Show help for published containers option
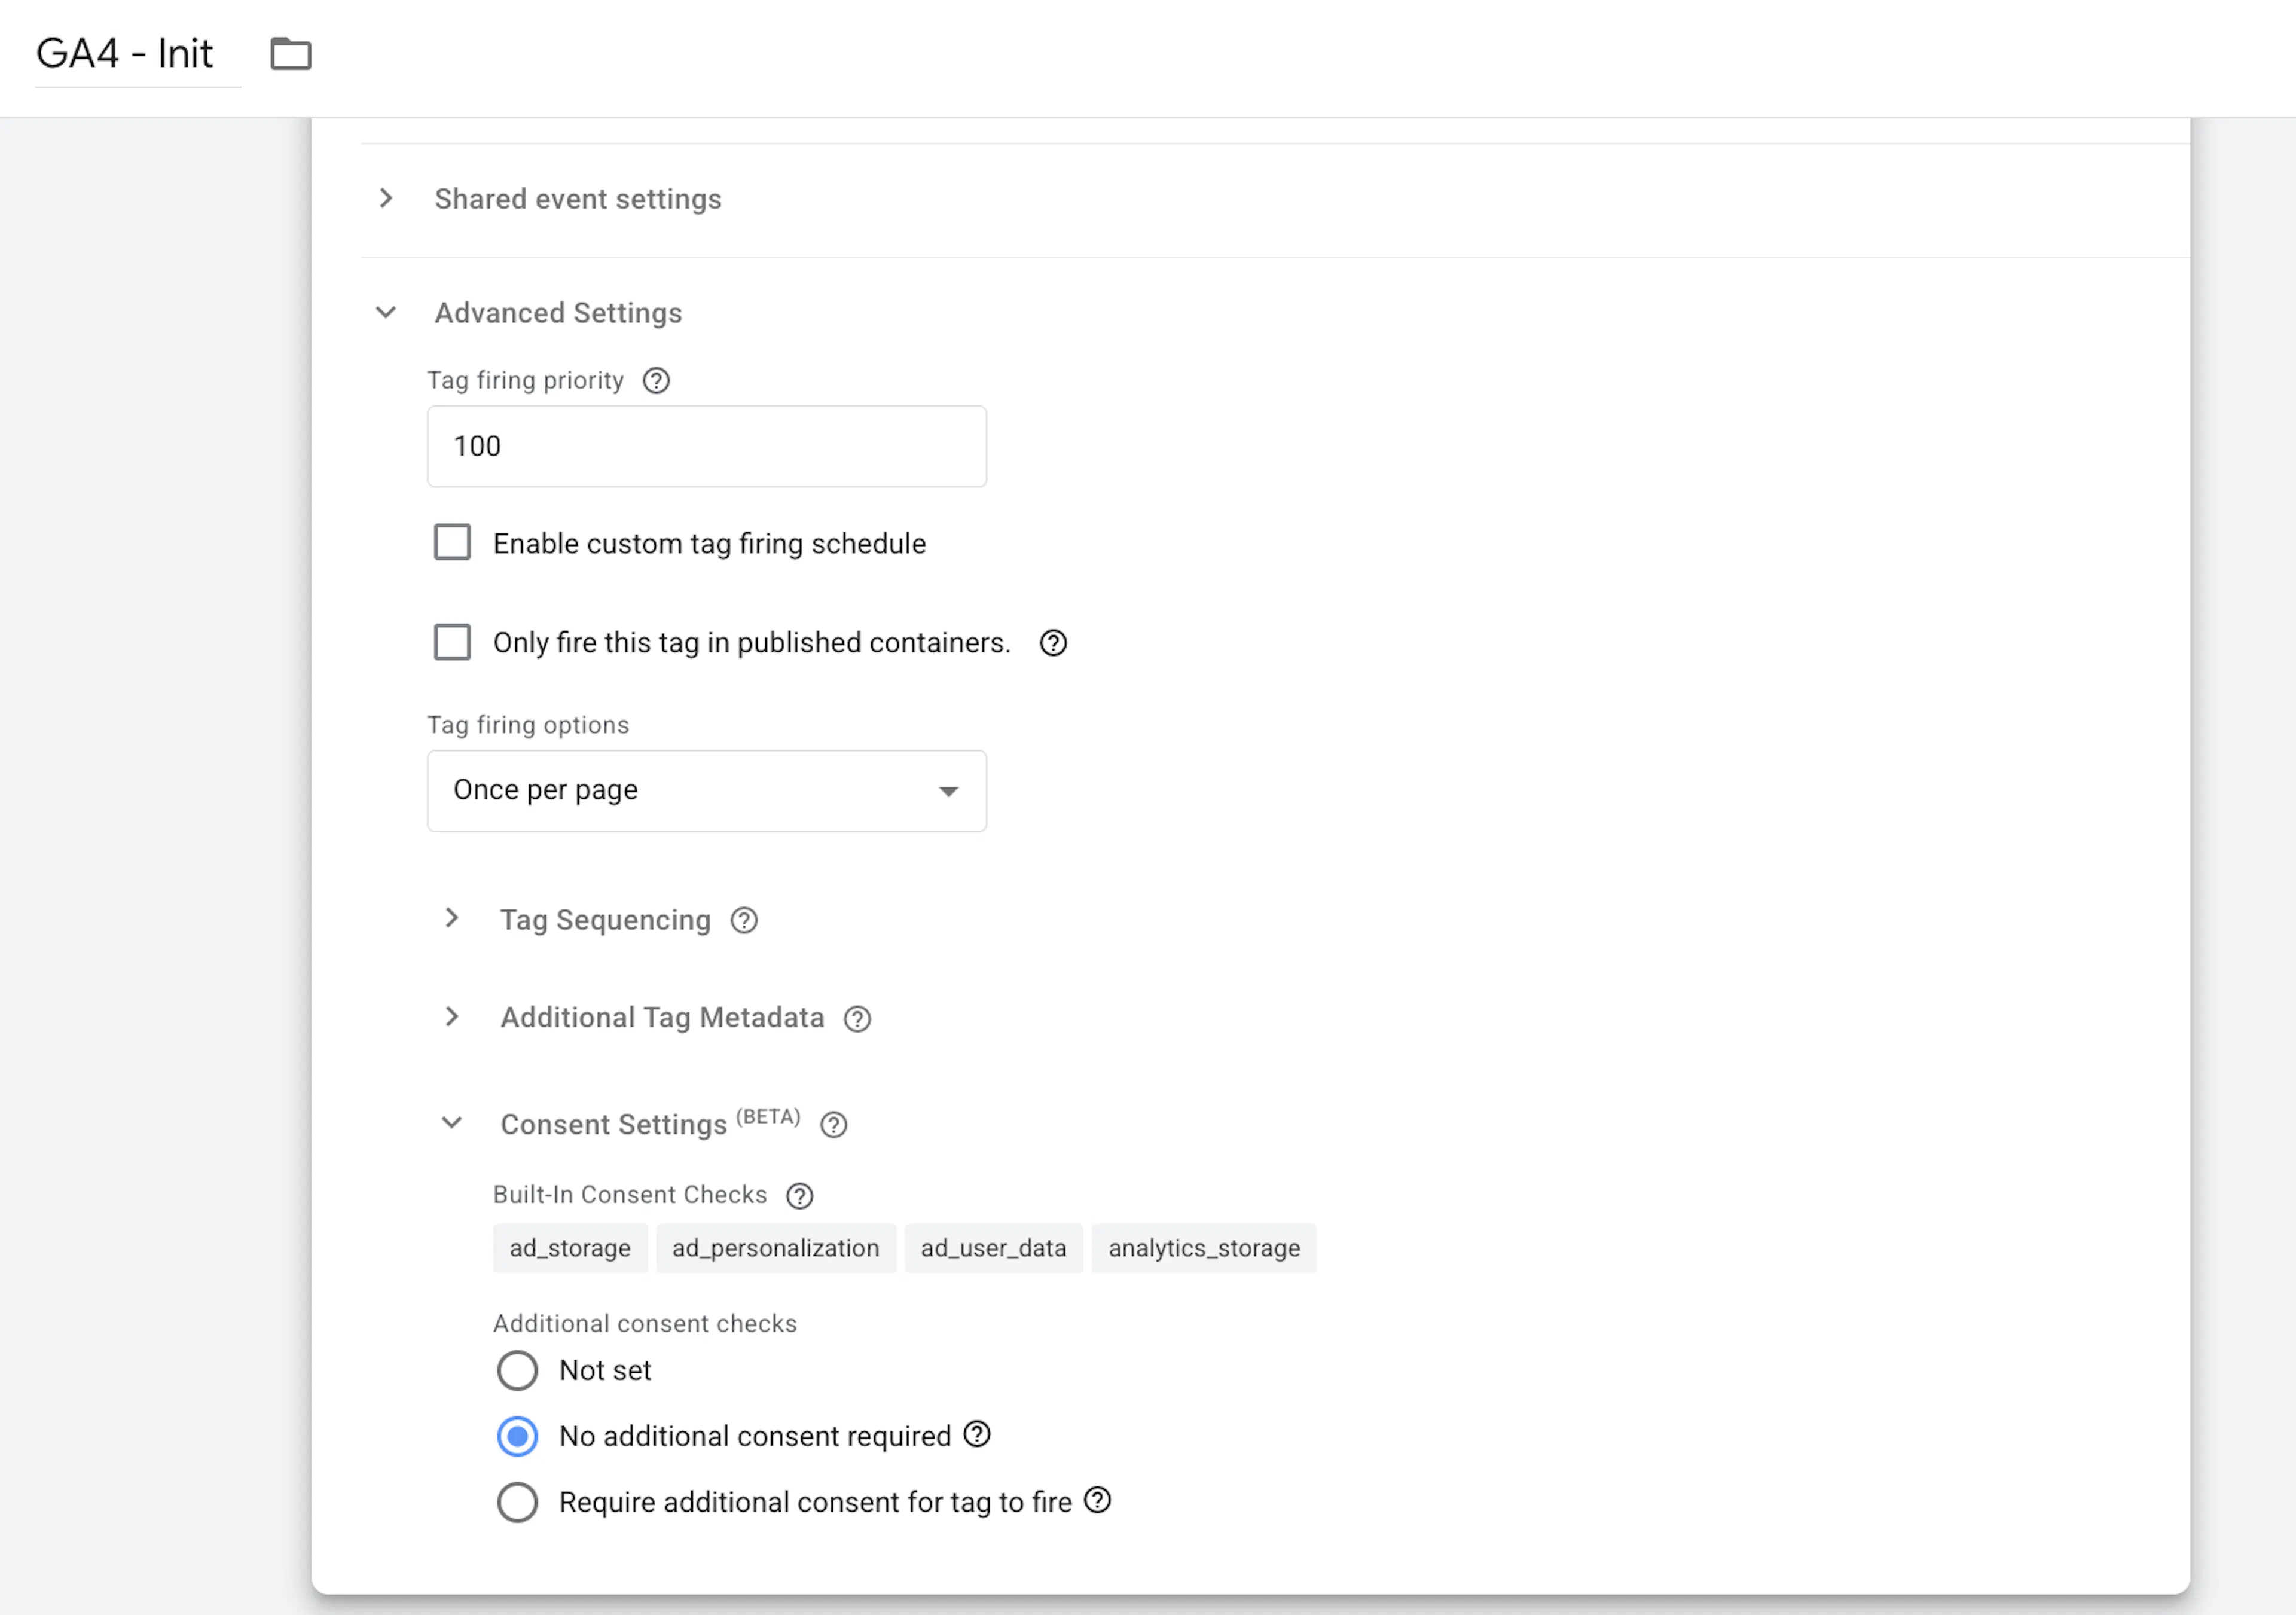This screenshot has width=2296, height=1615. 1053,643
